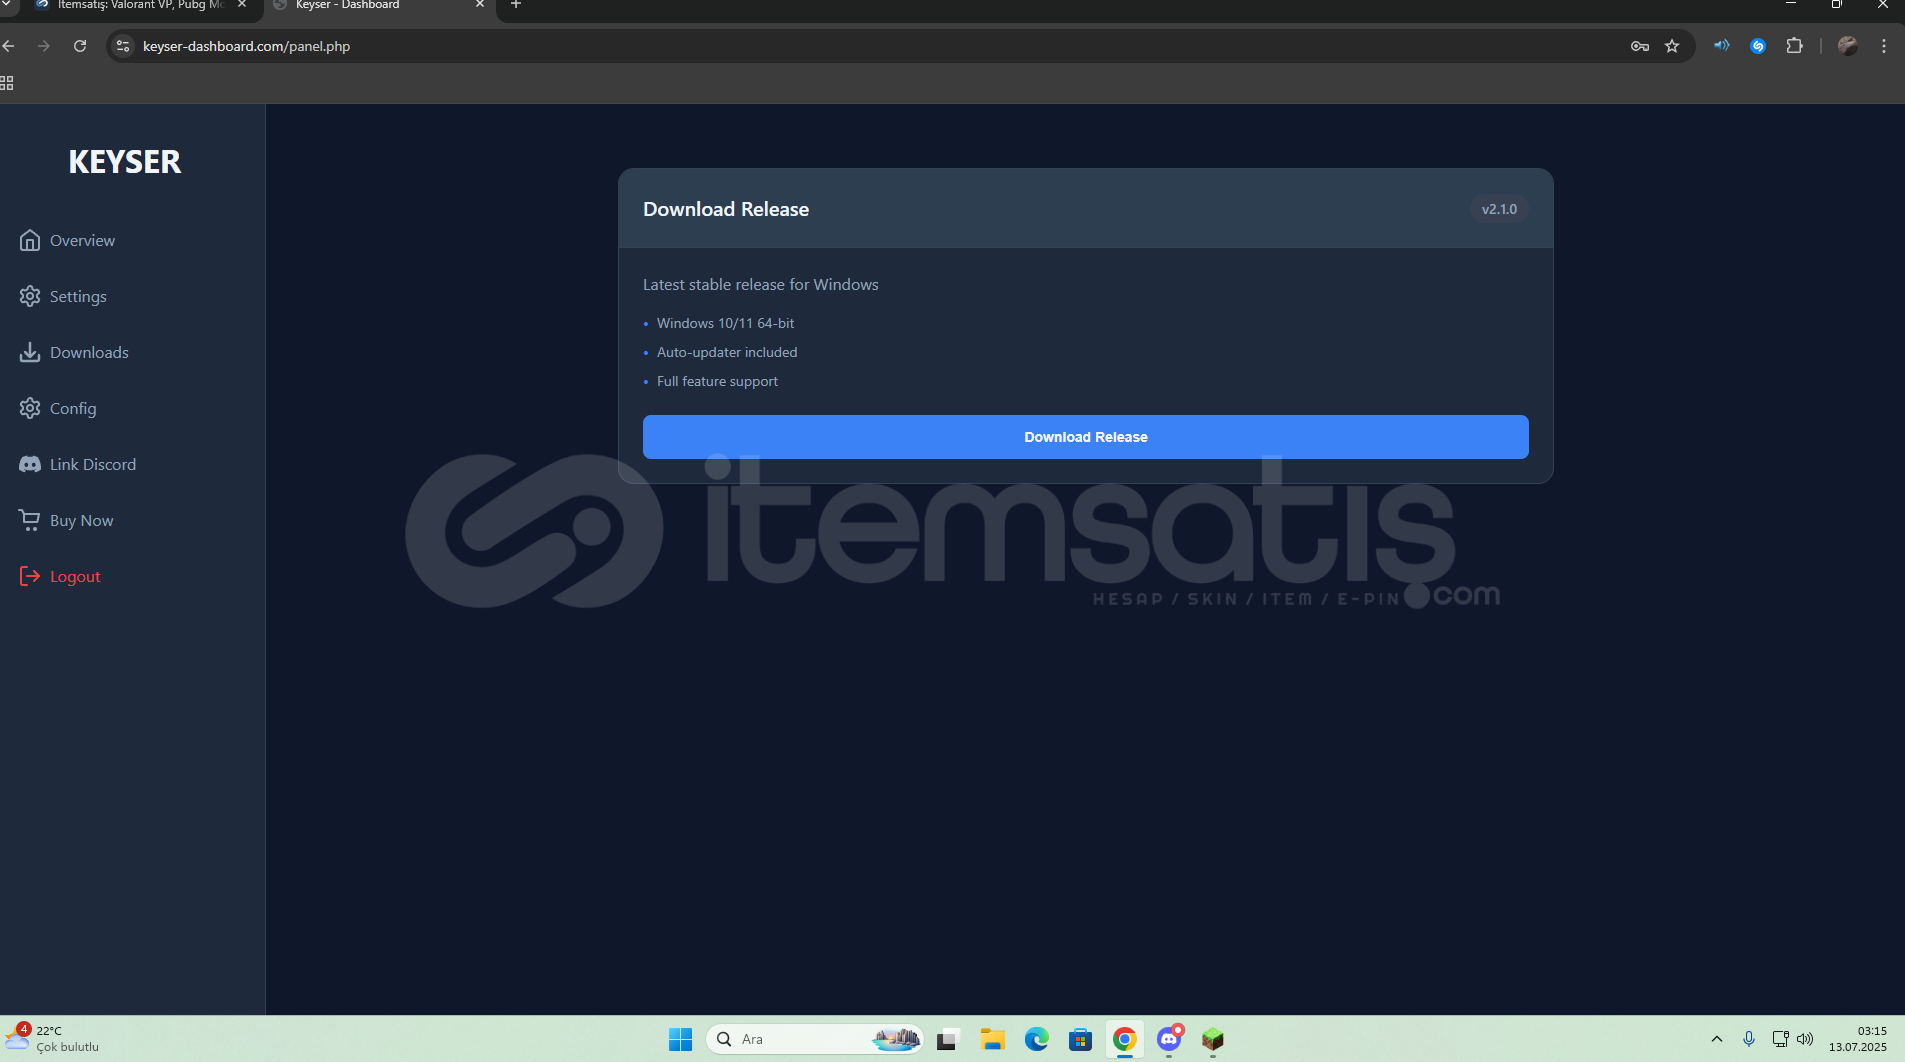Open a new browser tab

[x=516, y=5]
